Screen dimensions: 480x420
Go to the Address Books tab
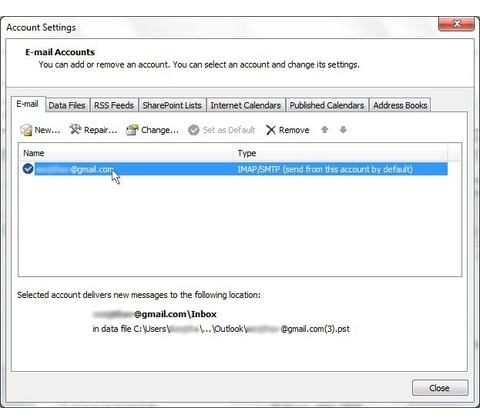point(400,105)
